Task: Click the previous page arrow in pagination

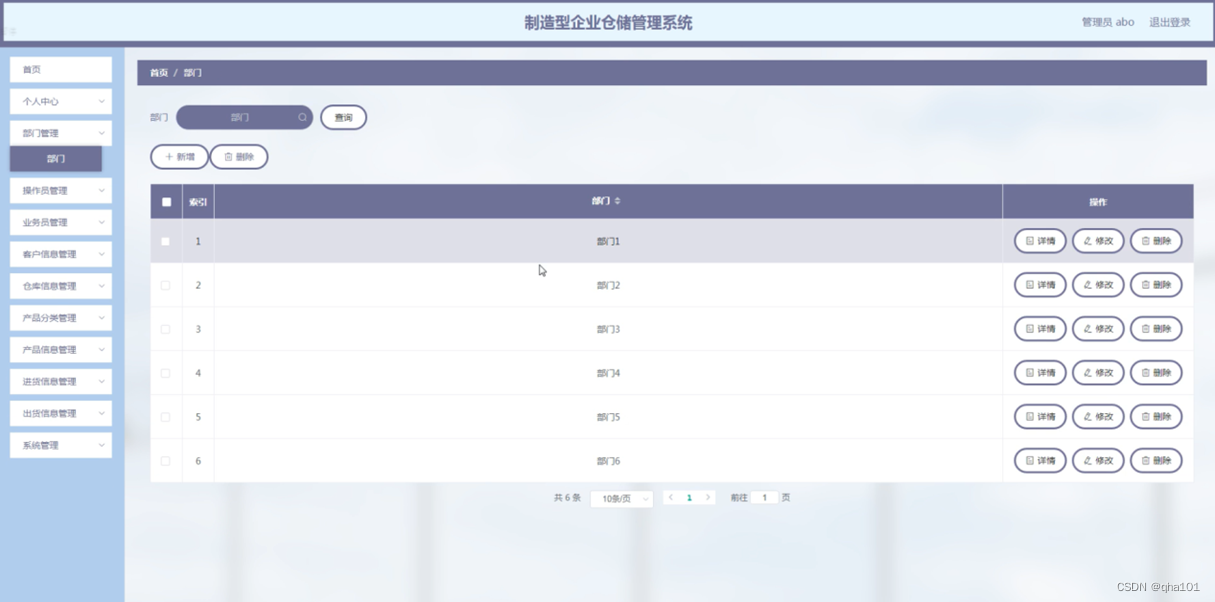Action: (670, 497)
